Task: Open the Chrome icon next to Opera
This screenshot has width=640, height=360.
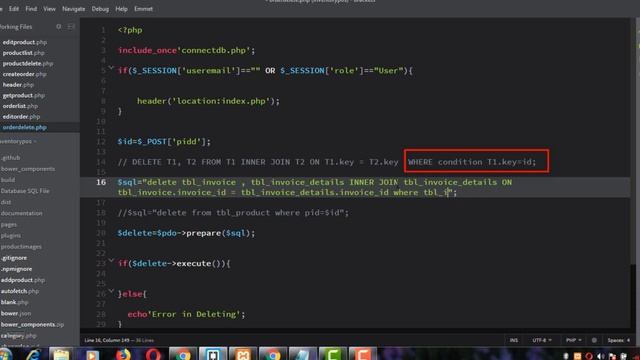Action: (x=183, y=354)
